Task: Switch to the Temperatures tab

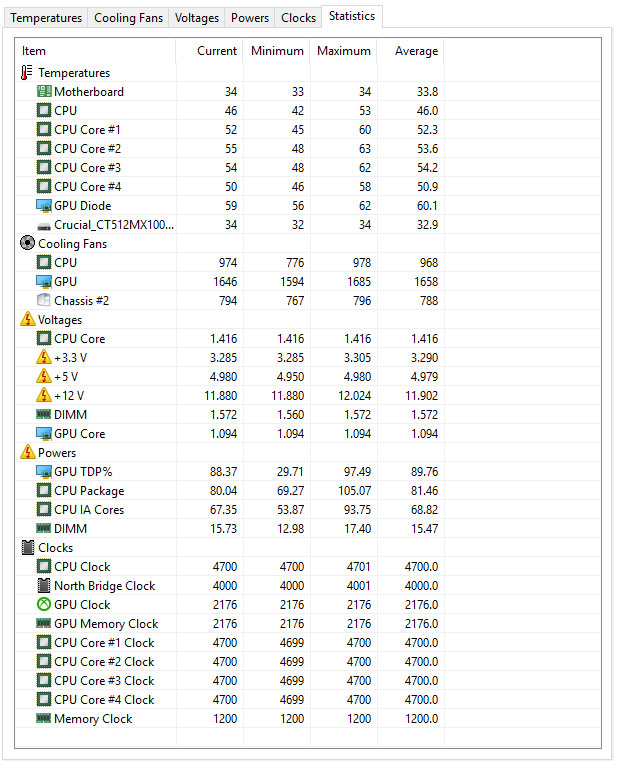Action: pos(46,18)
